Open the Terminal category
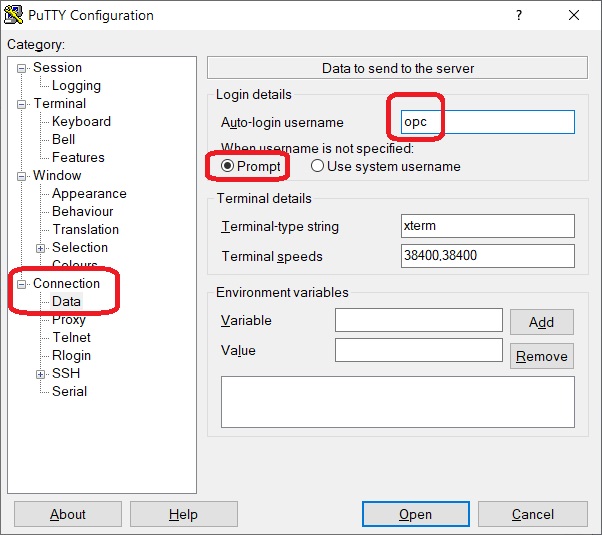This screenshot has width=602, height=535. [60, 103]
